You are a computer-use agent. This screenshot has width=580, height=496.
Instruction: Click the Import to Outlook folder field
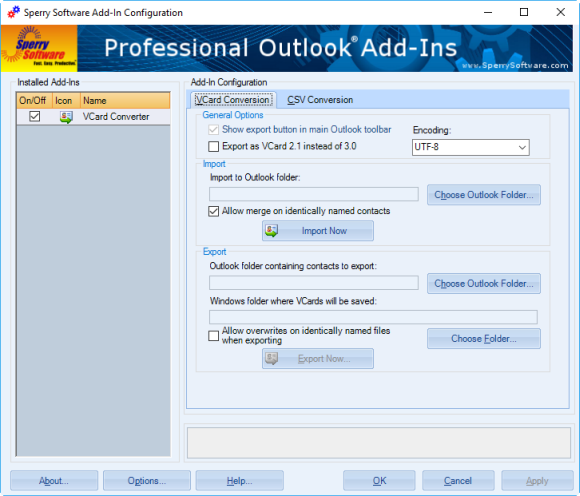314,194
